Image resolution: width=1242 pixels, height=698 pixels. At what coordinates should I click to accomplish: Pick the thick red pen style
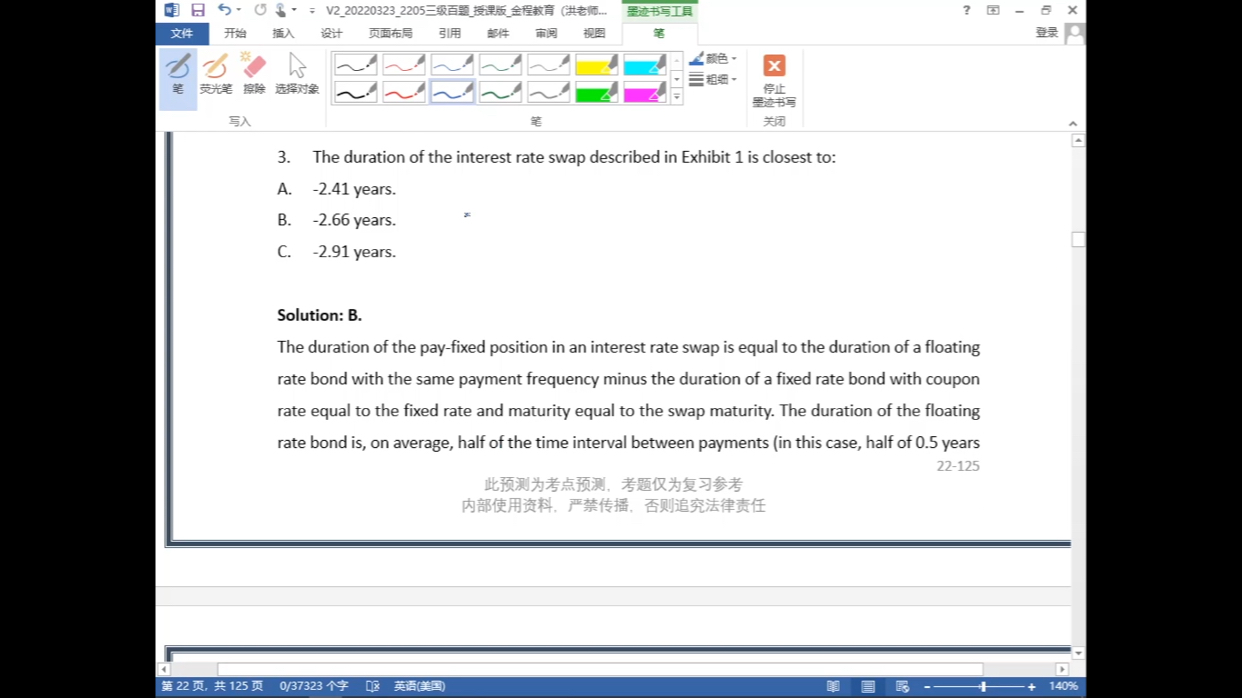[x=404, y=93]
